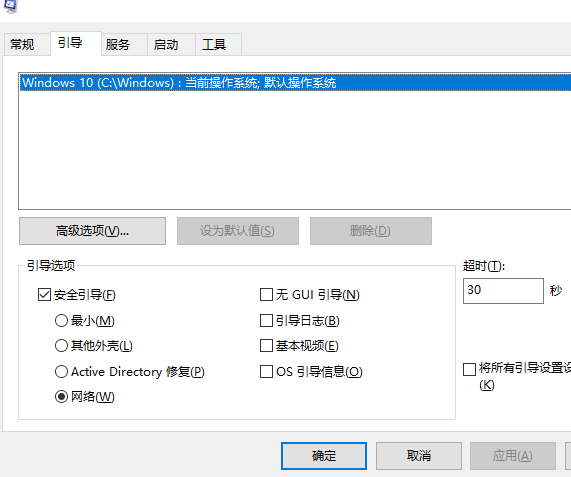
Task: Select Active Directory 修复 radio option
Action: point(61,371)
